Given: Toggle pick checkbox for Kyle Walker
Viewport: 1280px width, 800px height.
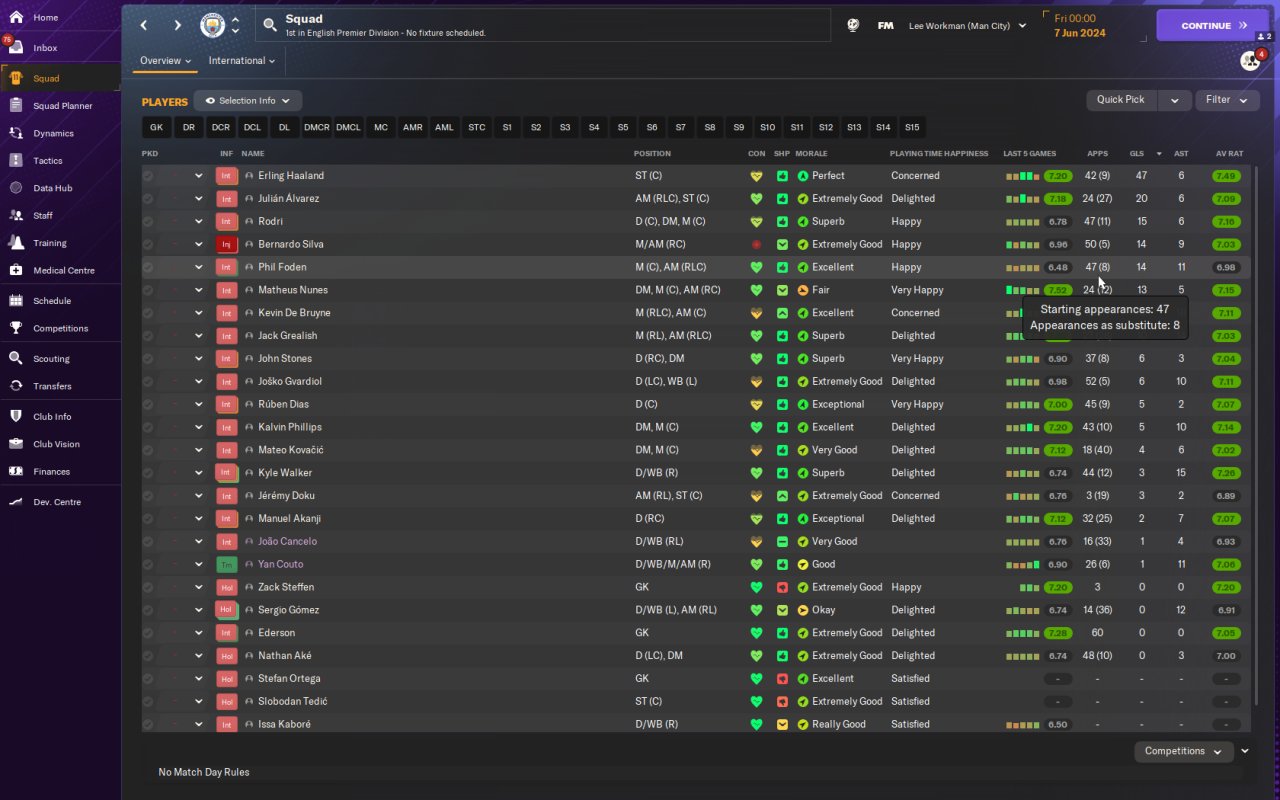Looking at the screenshot, I should 148,473.
